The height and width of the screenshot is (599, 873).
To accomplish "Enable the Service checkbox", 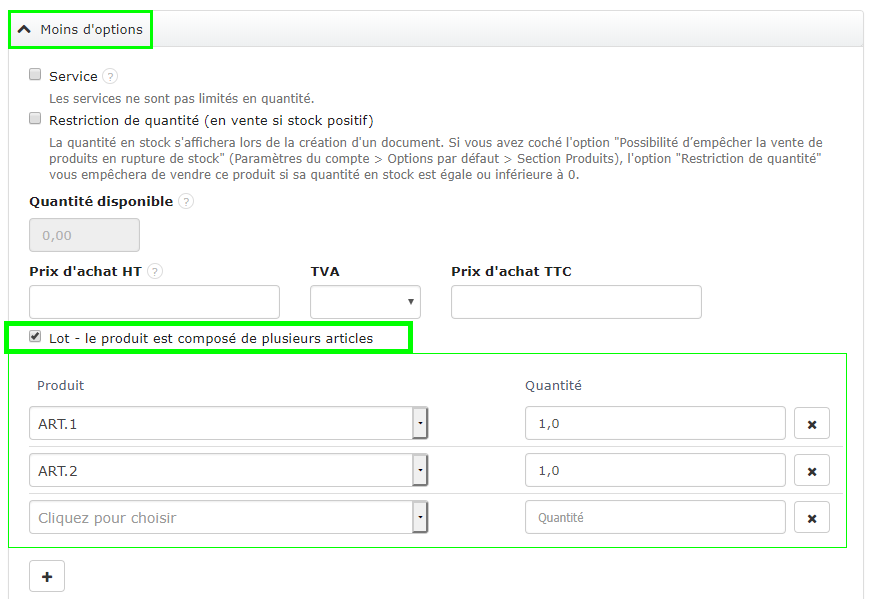I will [35, 74].
